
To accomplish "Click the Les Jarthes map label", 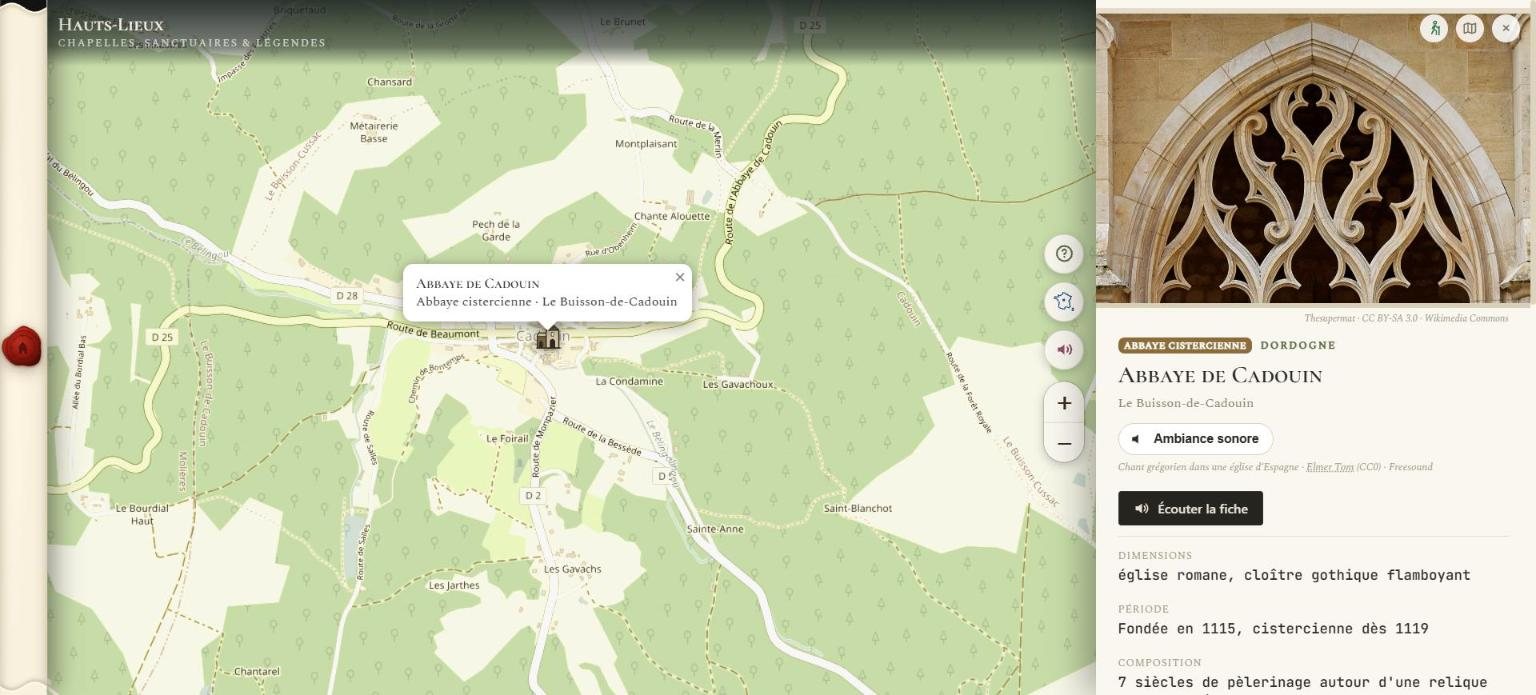I will tap(454, 585).
